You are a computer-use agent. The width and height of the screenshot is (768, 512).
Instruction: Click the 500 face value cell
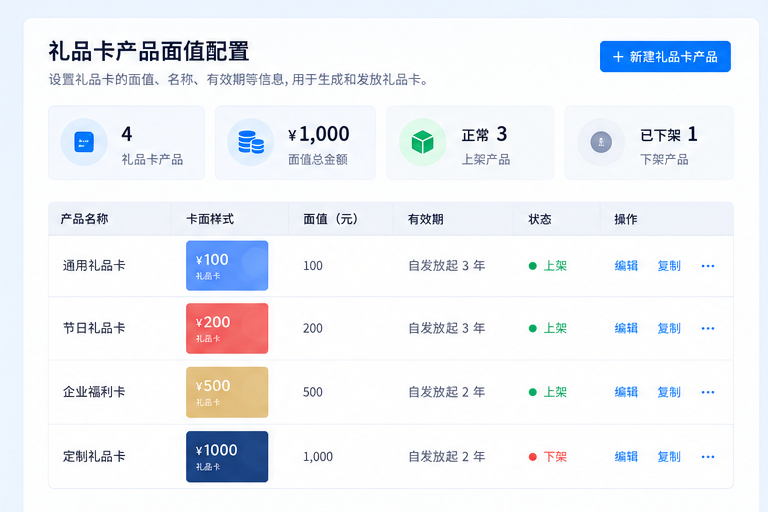click(x=312, y=392)
